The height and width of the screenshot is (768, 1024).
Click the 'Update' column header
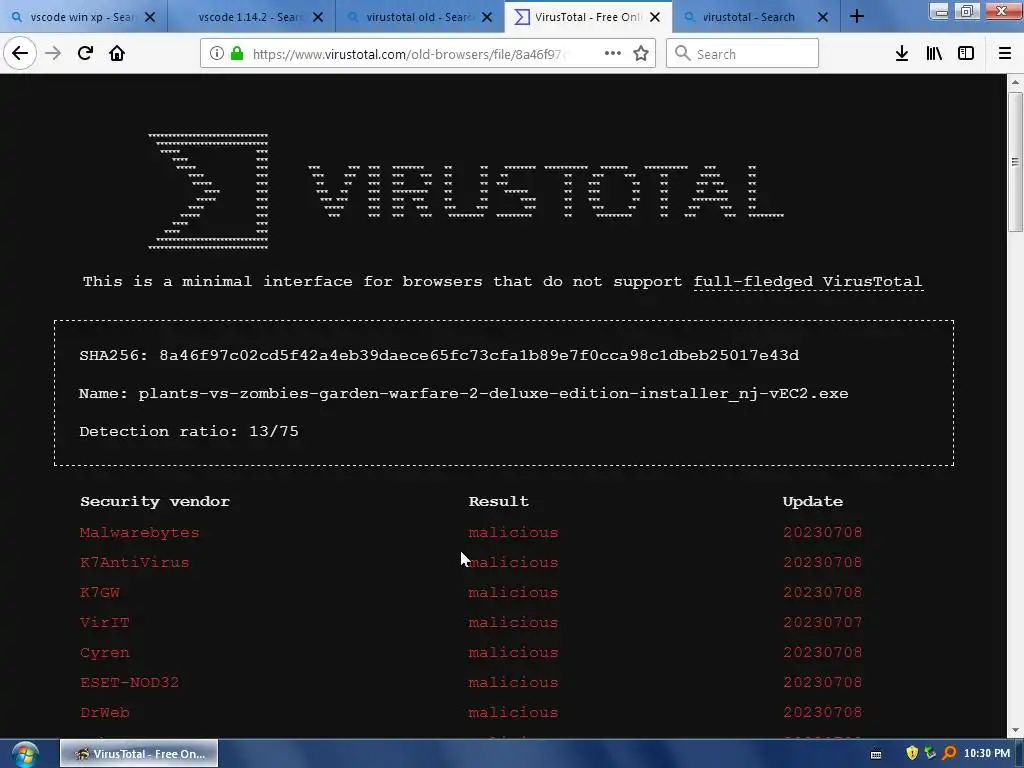click(812, 502)
